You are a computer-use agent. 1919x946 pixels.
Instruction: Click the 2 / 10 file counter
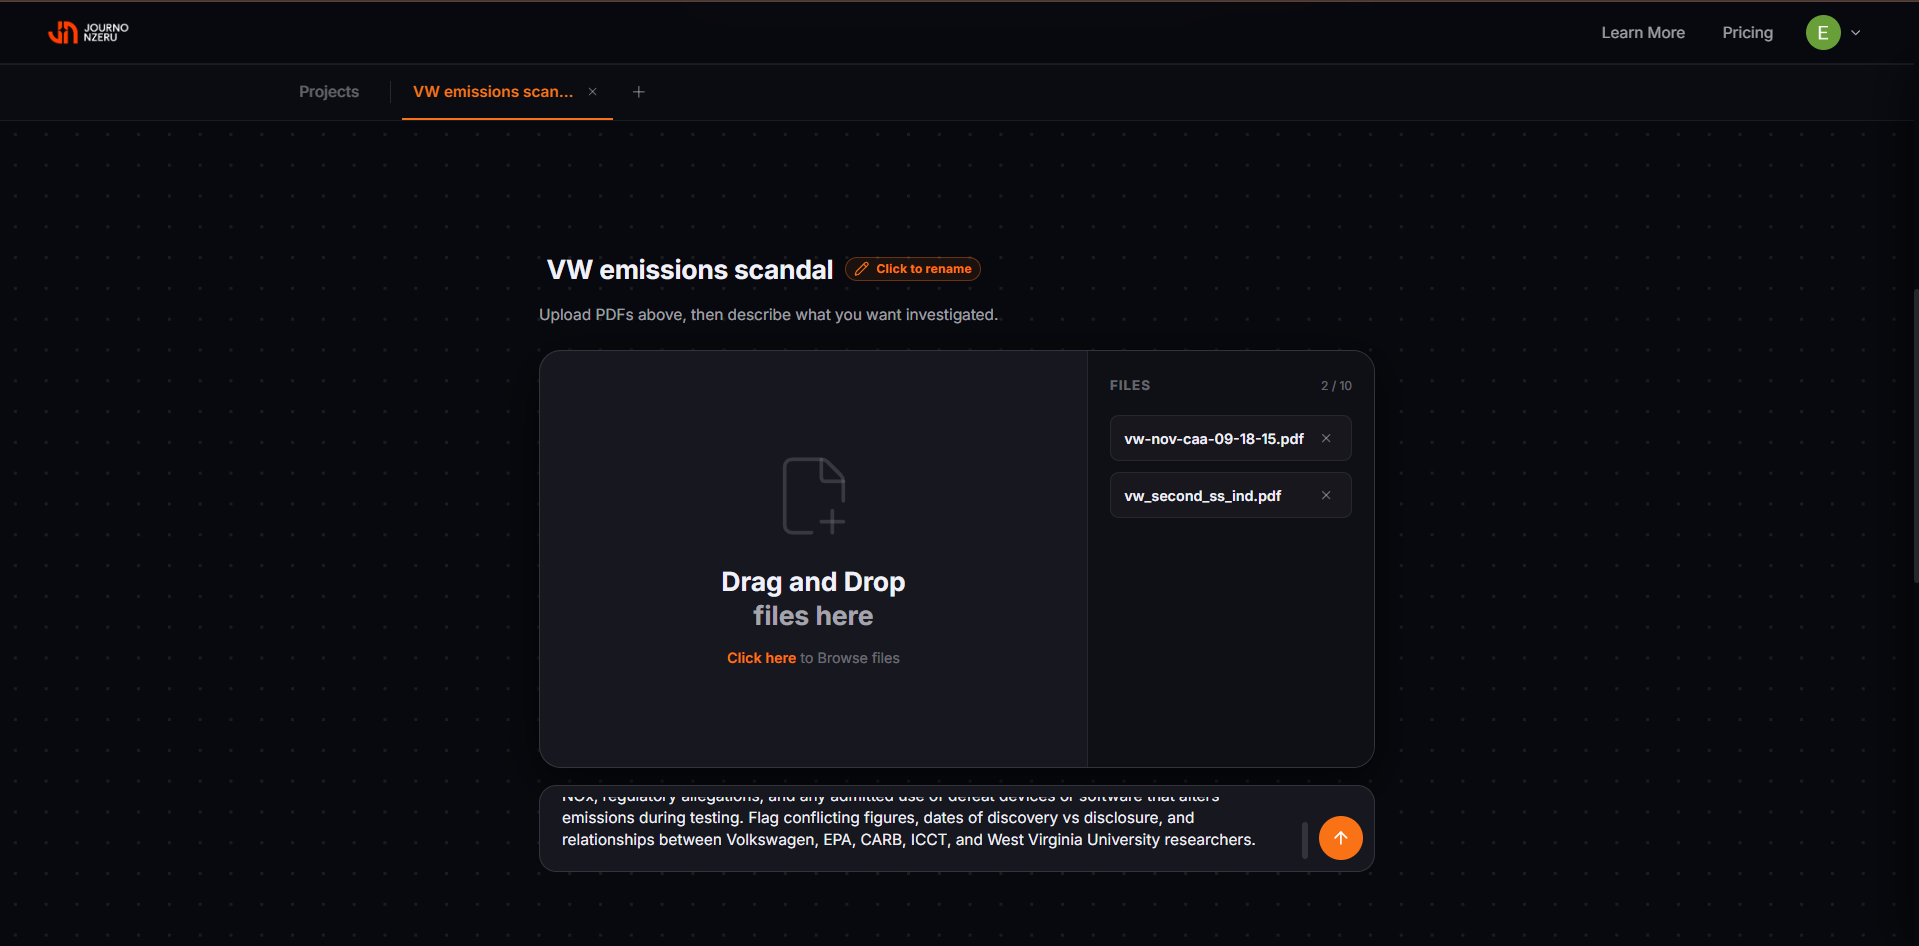click(x=1336, y=386)
